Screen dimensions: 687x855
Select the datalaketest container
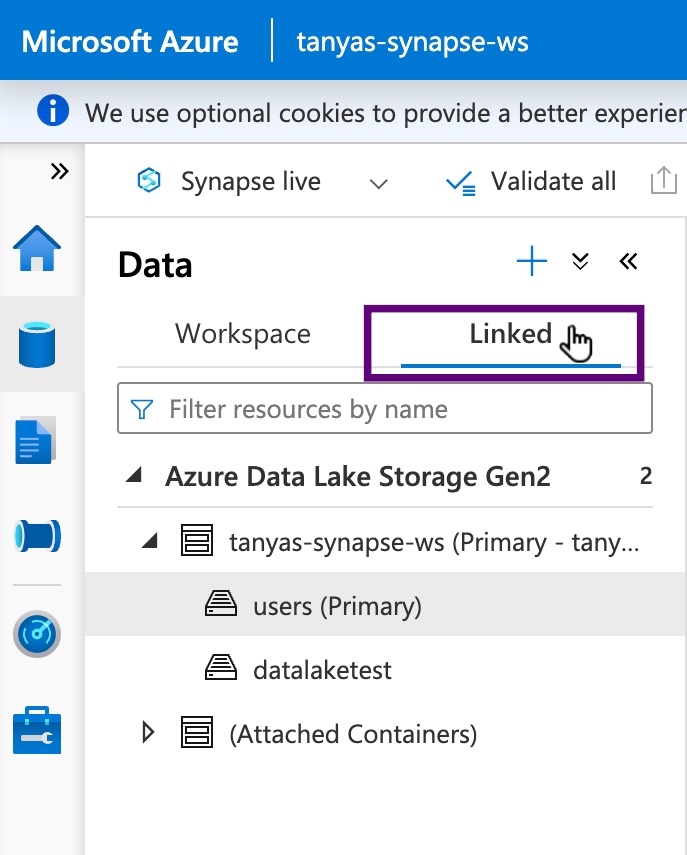coord(385,668)
